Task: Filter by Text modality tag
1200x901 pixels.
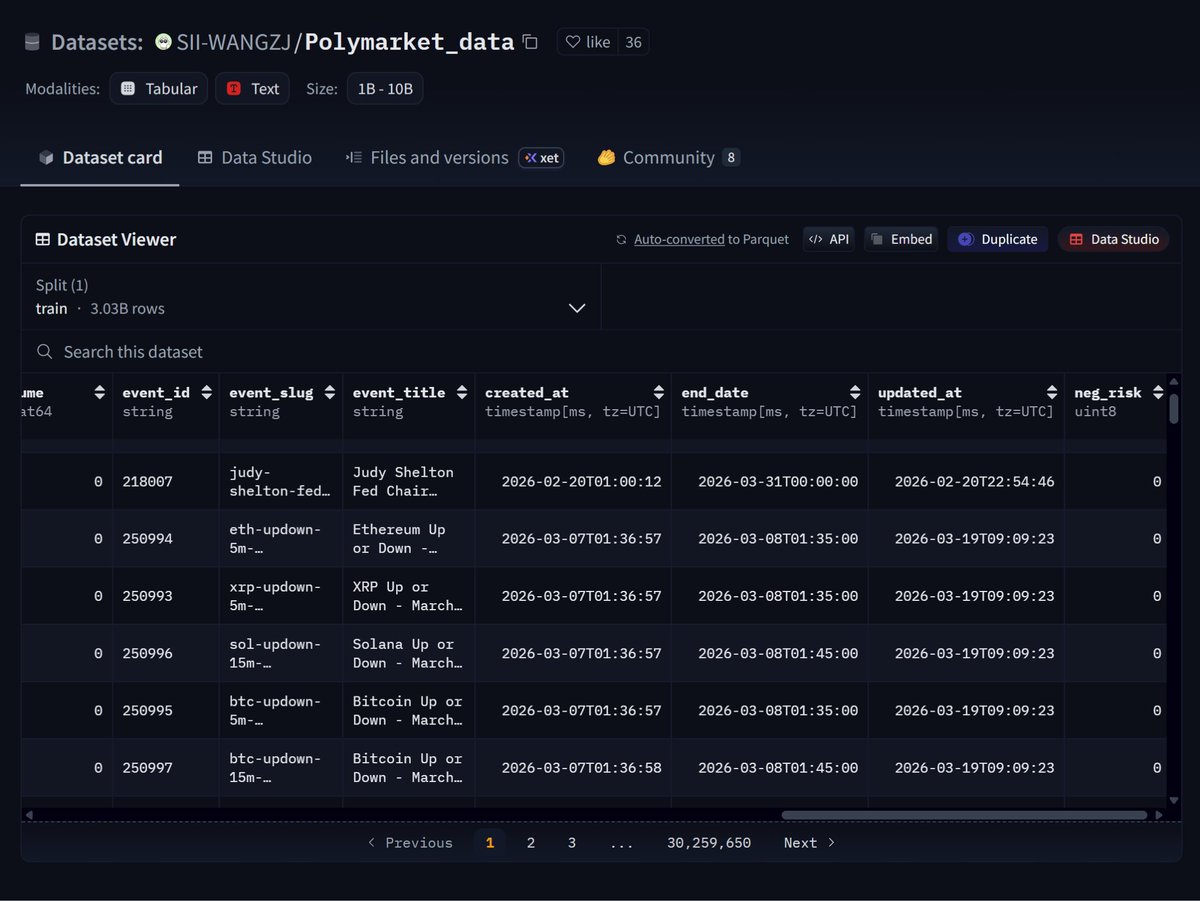Action: (x=252, y=88)
